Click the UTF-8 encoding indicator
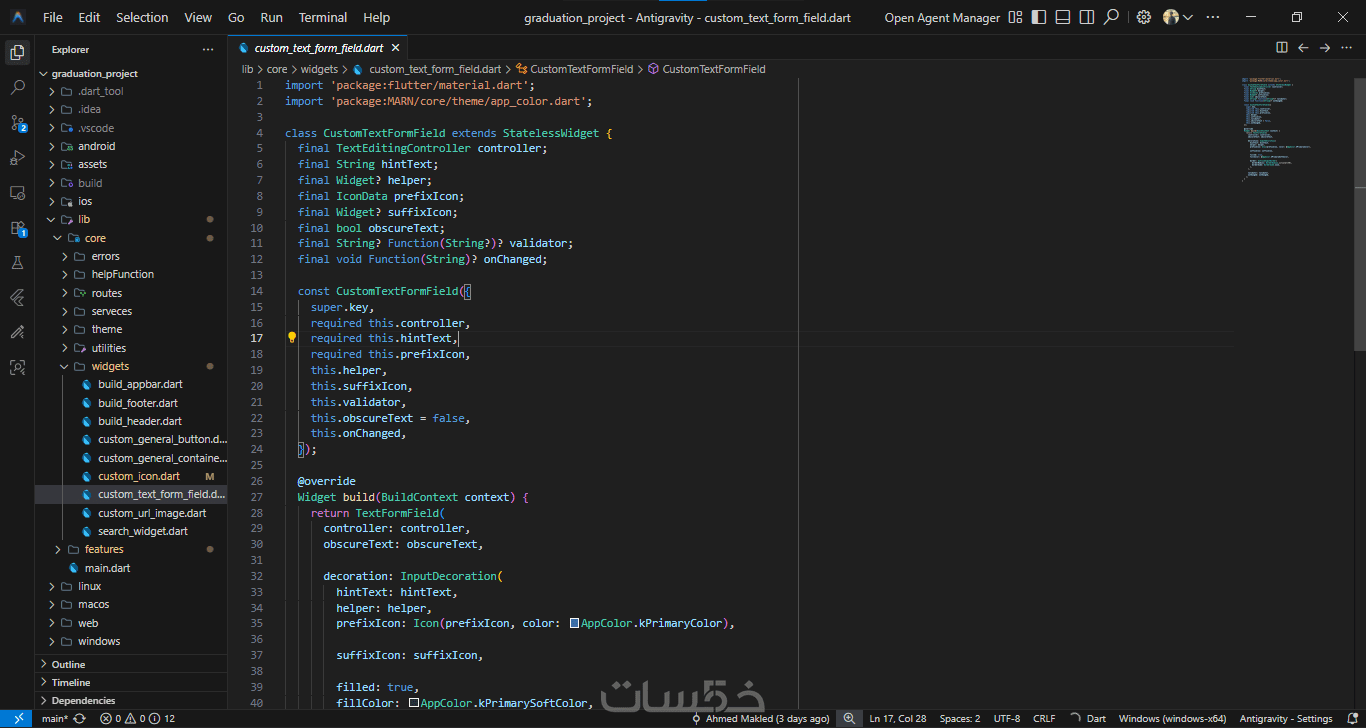The image size is (1366, 728). point(1007,718)
